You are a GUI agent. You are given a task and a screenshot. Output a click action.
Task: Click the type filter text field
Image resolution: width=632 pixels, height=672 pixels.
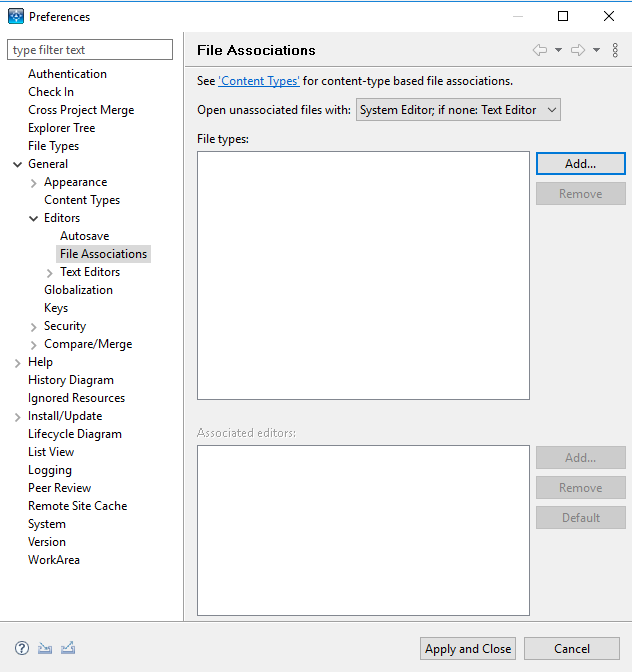click(x=90, y=50)
